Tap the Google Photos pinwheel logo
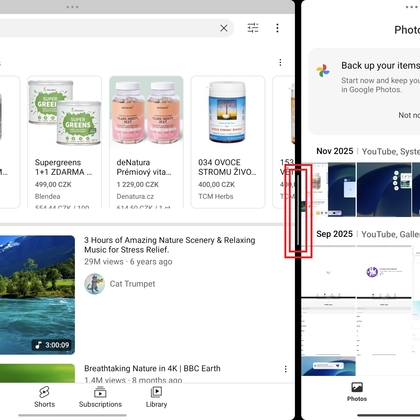The image size is (420, 420). tap(323, 71)
